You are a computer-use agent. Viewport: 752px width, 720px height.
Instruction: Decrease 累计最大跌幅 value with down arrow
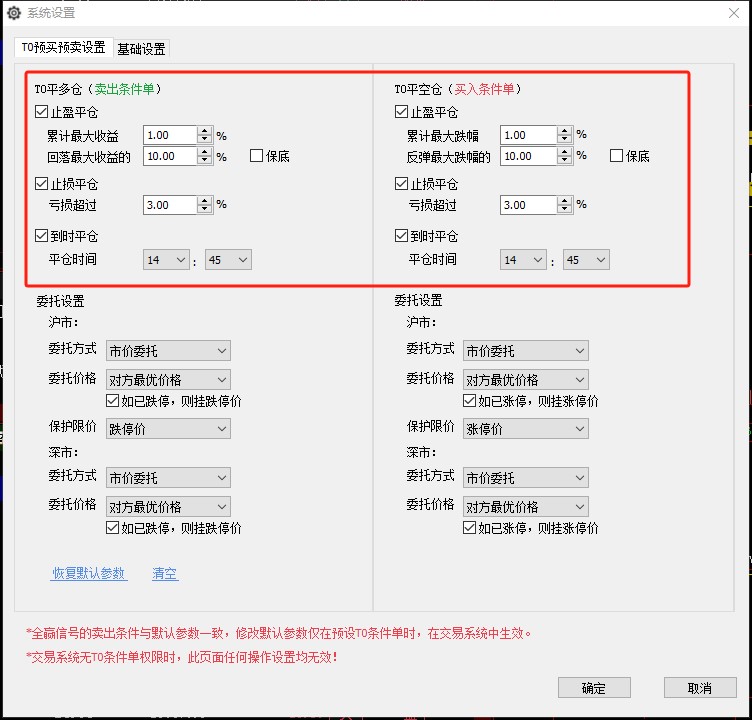pyautogui.click(x=565, y=139)
